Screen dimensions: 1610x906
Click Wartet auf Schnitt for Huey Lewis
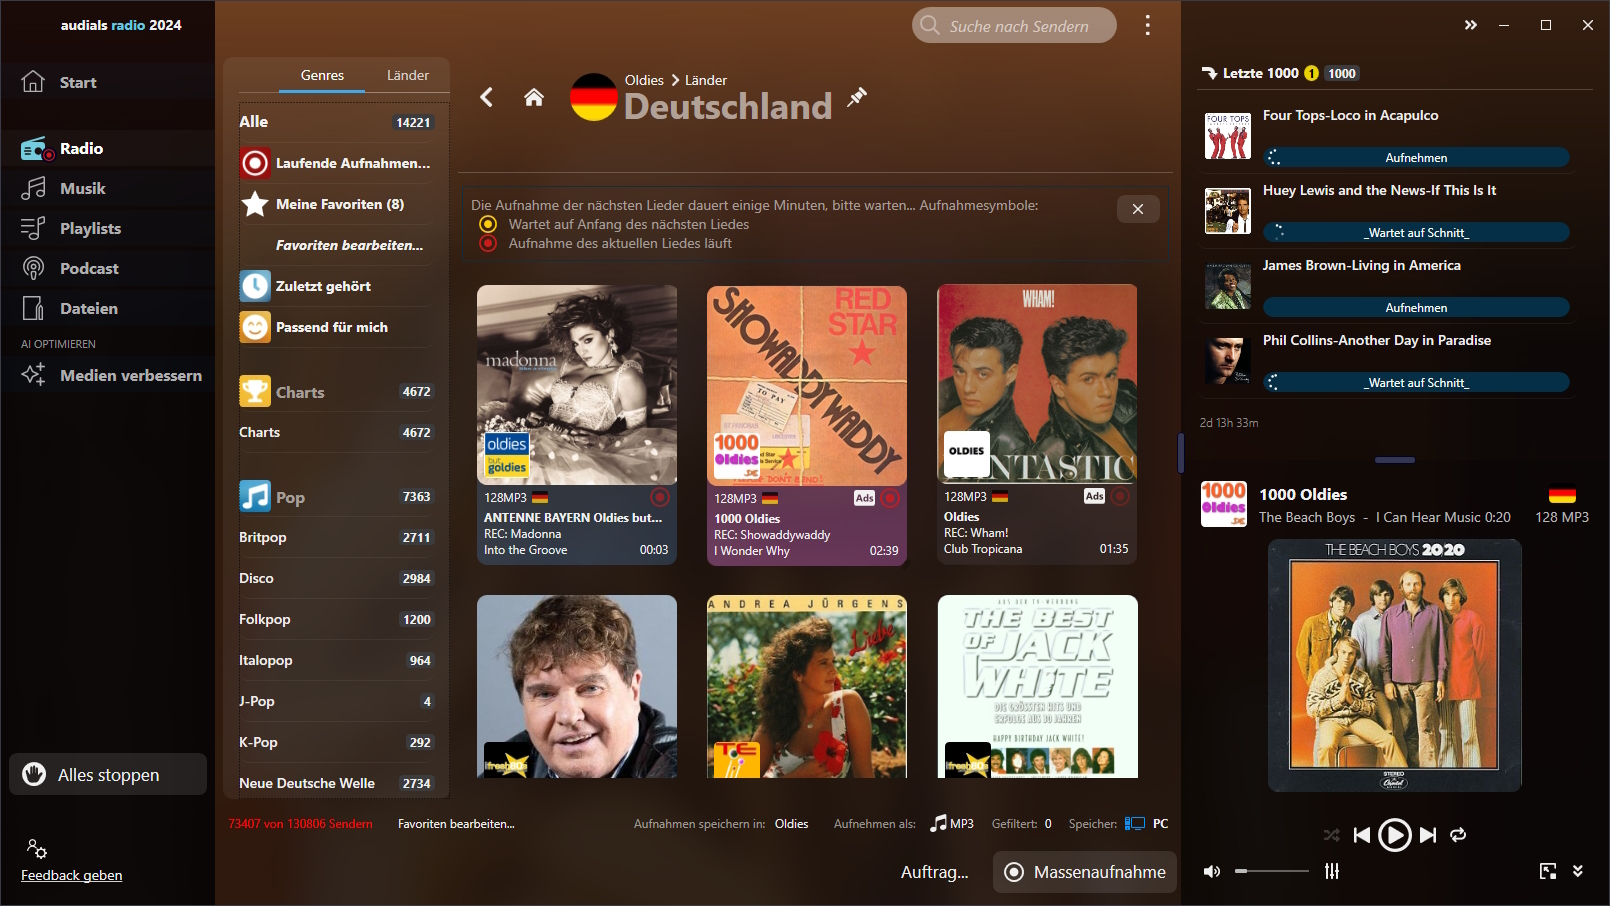coord(1416,233)
